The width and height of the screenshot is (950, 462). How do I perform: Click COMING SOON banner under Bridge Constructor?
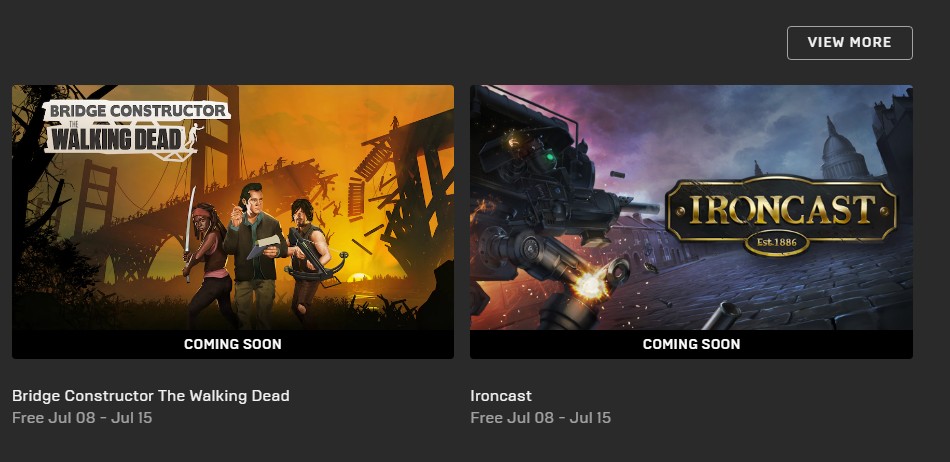coord(233,344)
